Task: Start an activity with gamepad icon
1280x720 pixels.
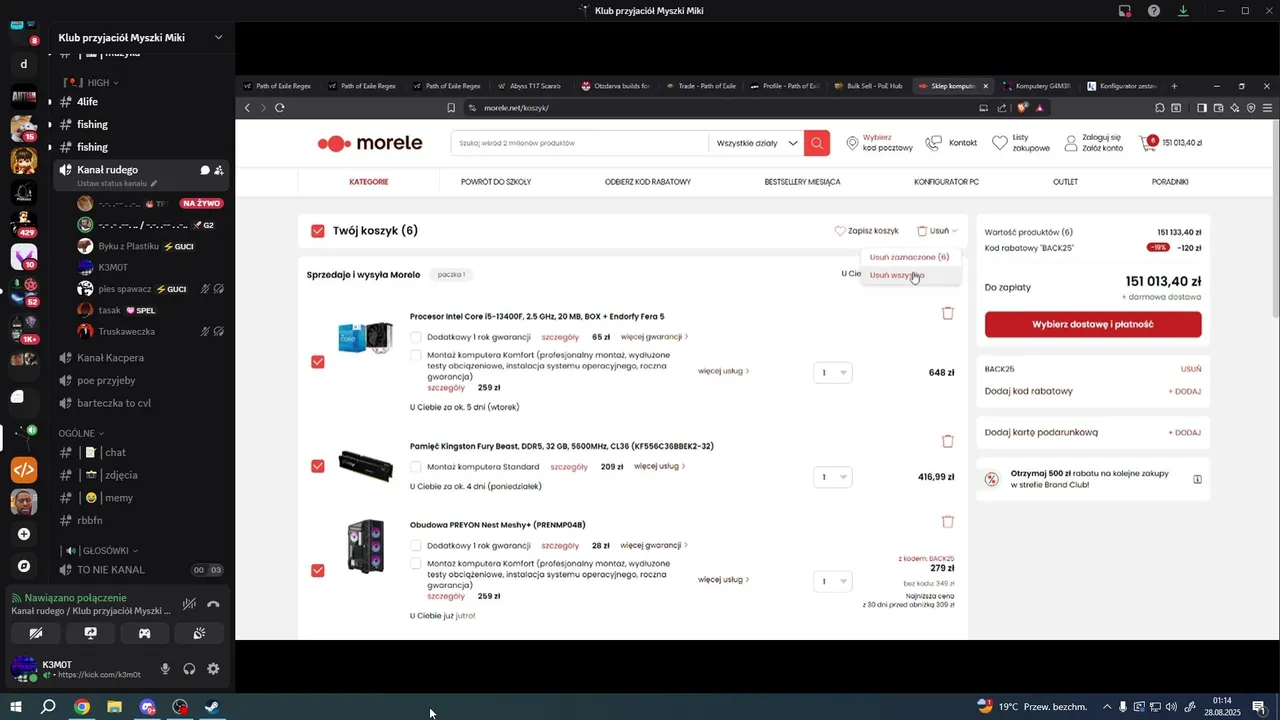Action: click(x=144, y=633)
